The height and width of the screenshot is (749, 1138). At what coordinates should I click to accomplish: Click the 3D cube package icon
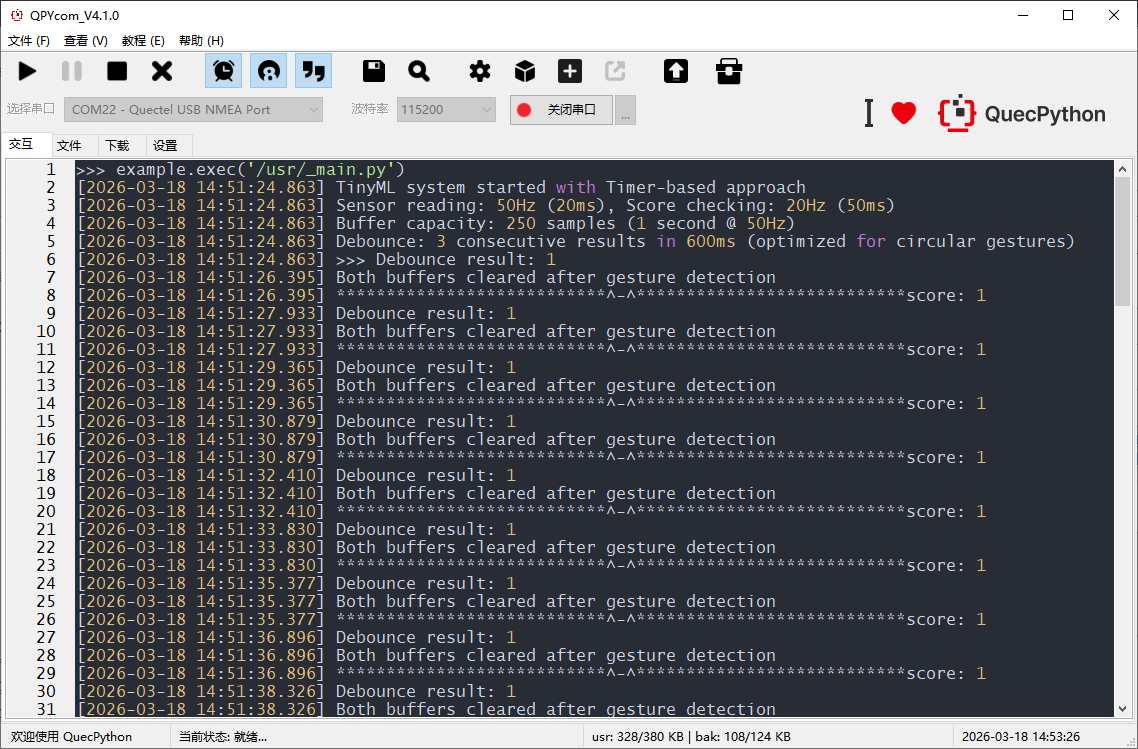click(x=525, y=71)
